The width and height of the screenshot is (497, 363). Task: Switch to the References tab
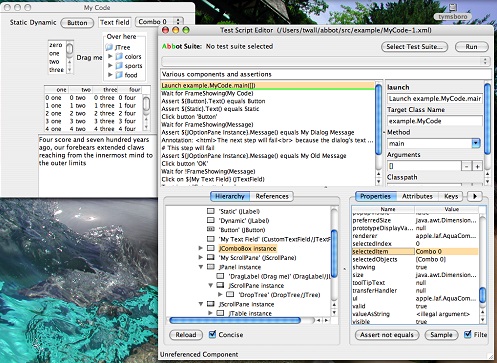point(272,196)
